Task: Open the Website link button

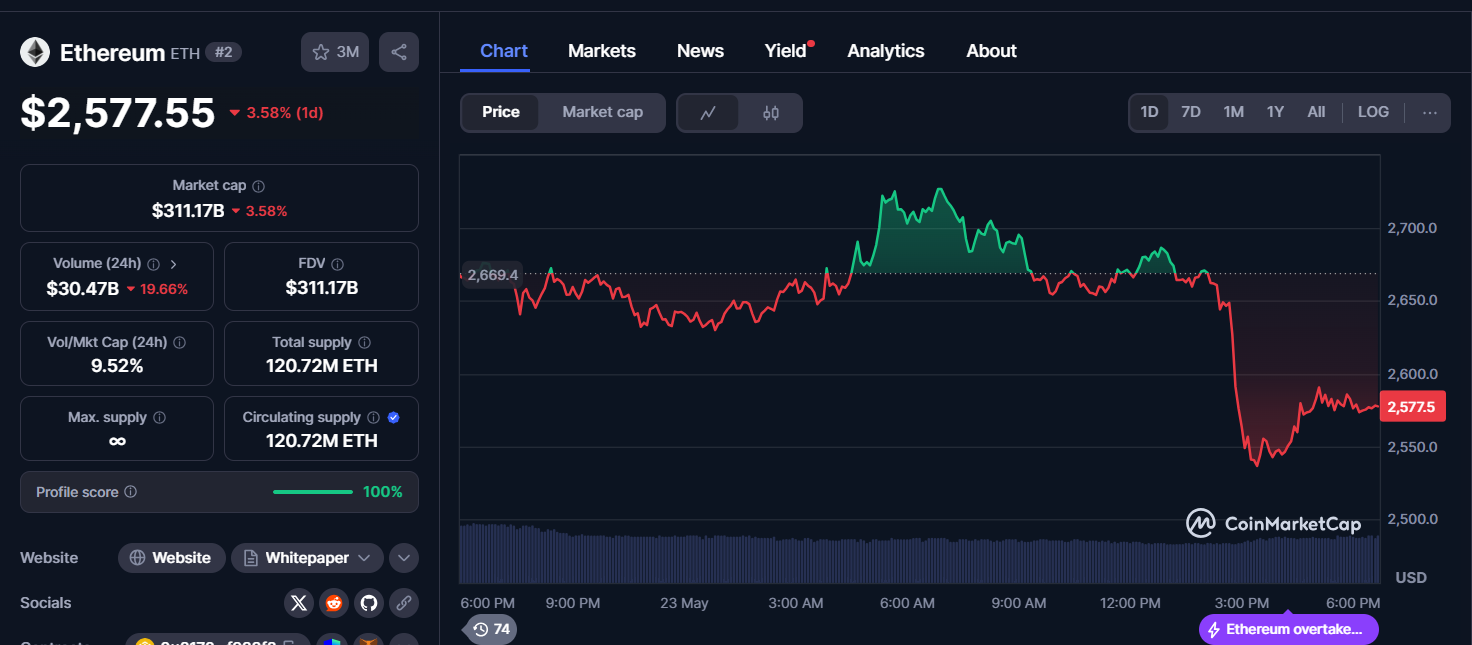Action: coord(171,558)
